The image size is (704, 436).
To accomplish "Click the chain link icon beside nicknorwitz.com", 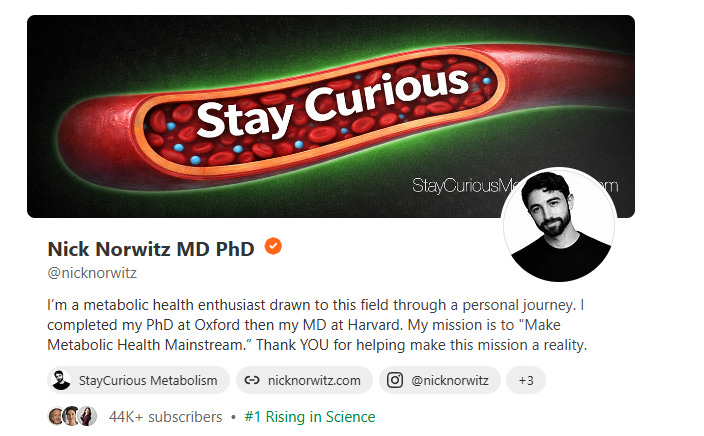I will 252,380.
